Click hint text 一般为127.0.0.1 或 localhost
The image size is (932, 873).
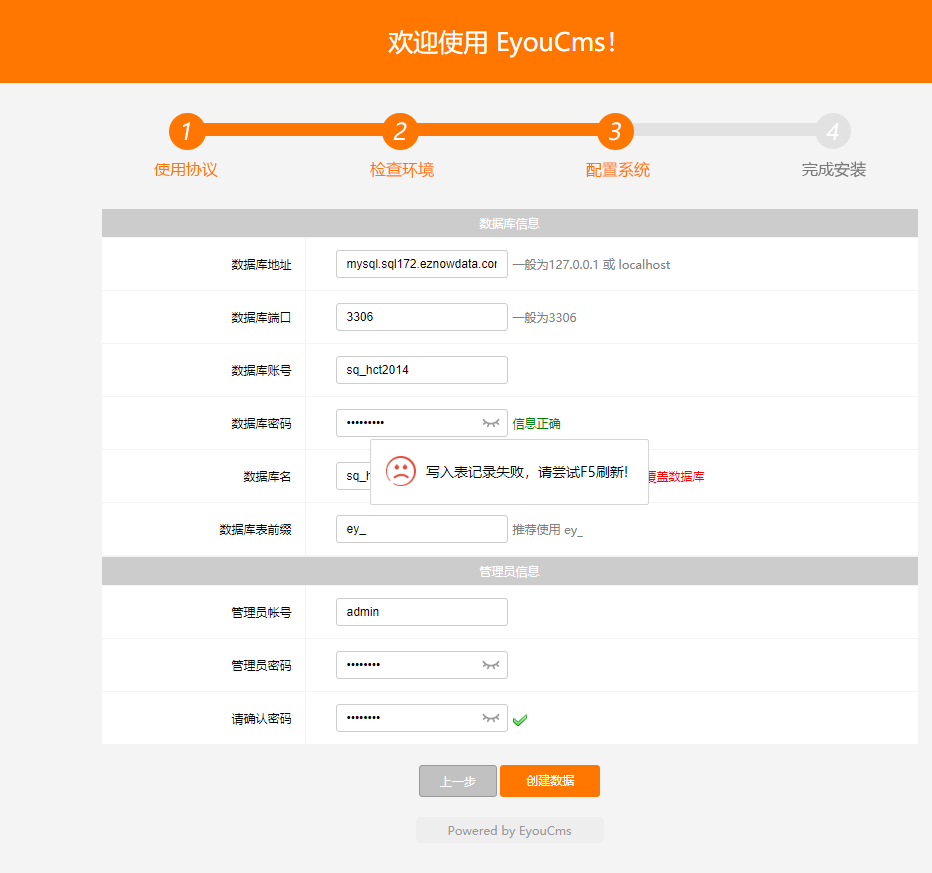point(591,264)
